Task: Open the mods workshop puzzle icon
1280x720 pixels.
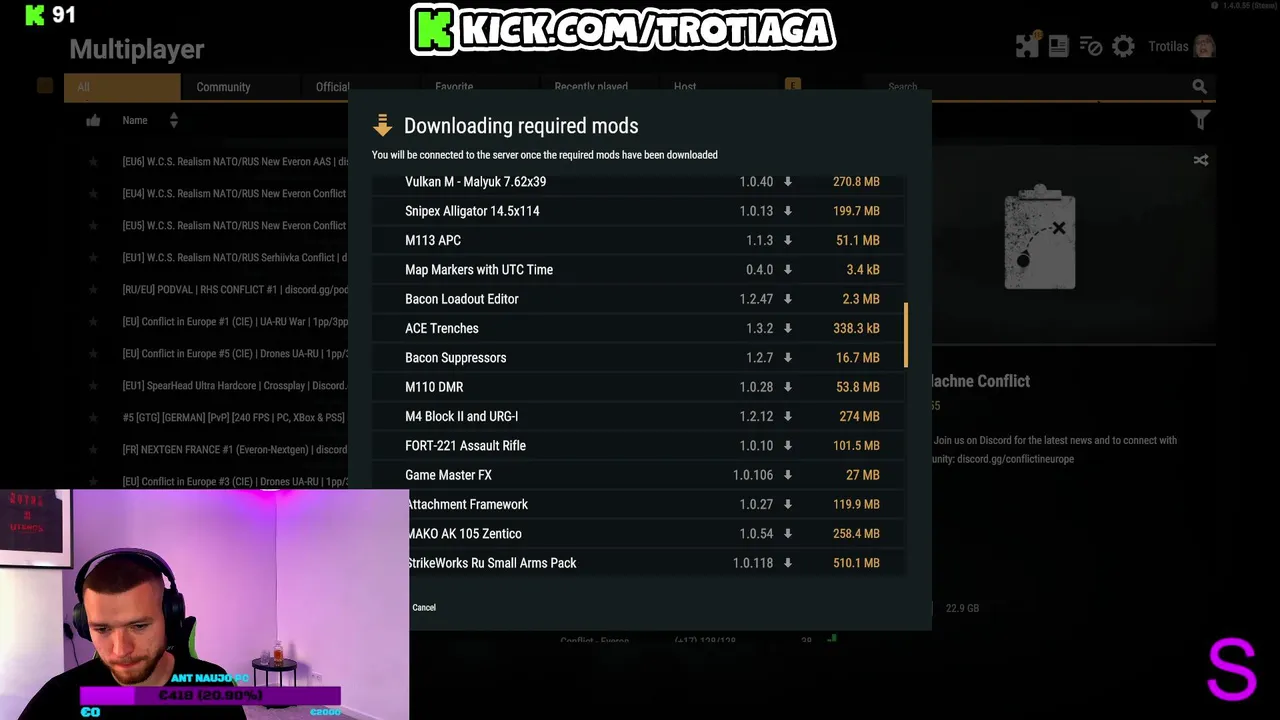Action: (1027, 46)
